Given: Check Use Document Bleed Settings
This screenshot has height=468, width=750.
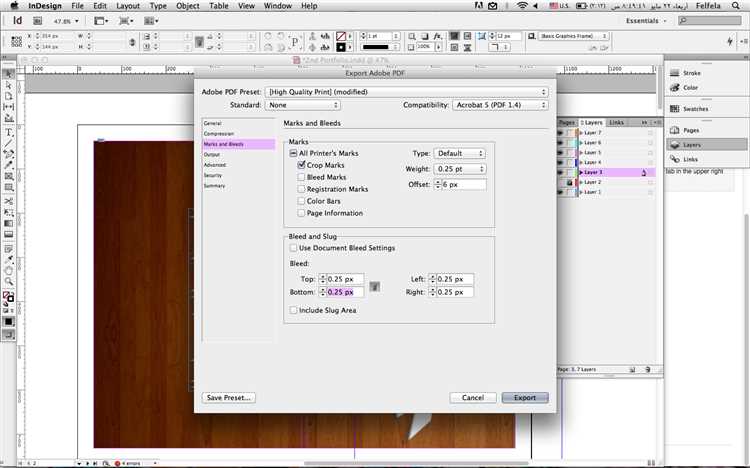Looking at the screenshot, I should [x=293, y=248].
